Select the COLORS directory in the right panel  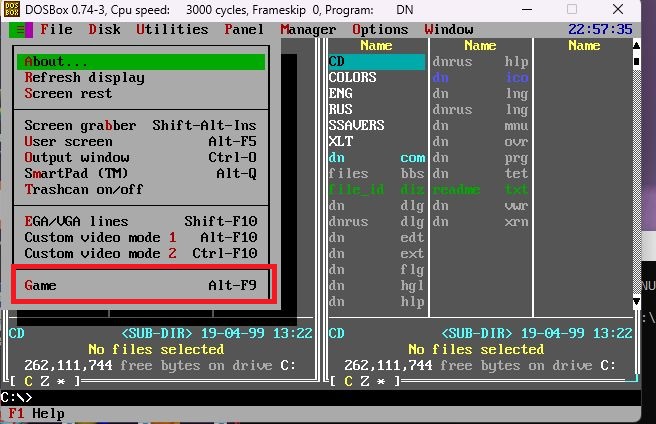tap(353, 78)
